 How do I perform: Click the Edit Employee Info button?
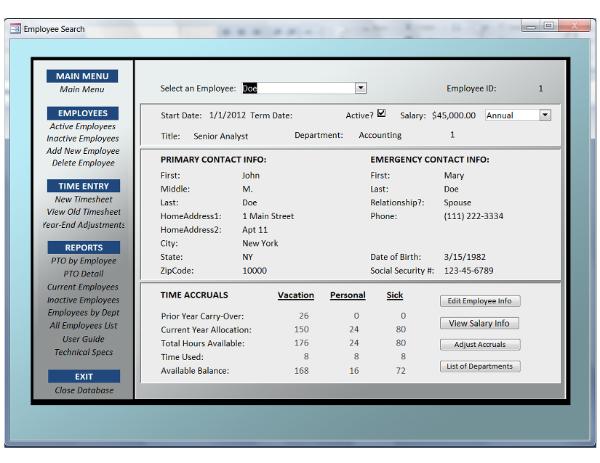(x=480, y=300)
